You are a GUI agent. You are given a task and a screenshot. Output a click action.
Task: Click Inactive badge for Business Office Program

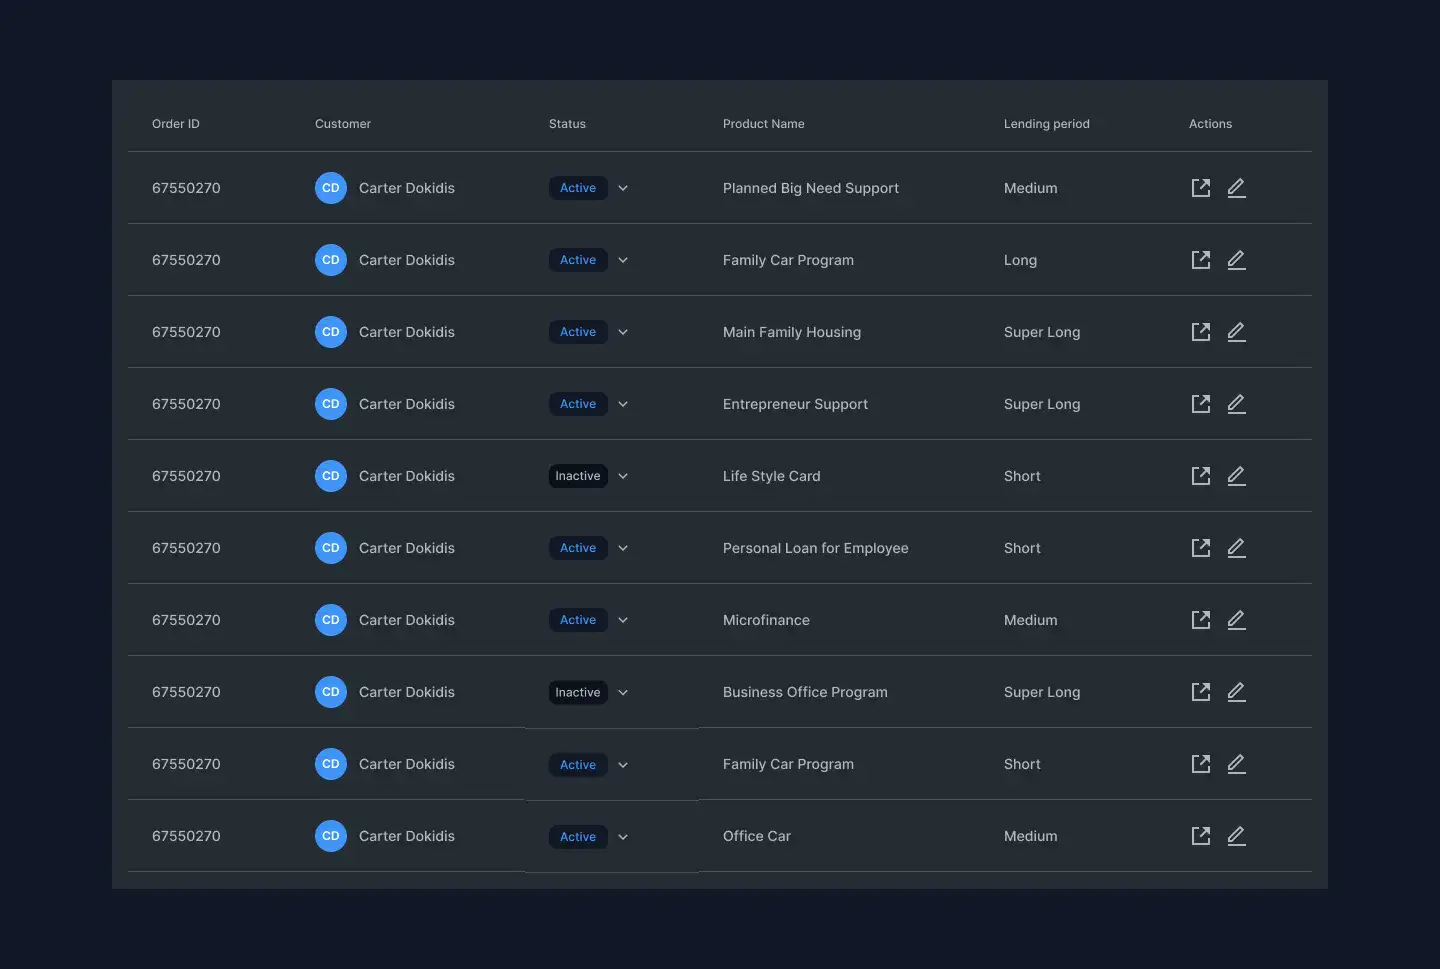[578, 692]
